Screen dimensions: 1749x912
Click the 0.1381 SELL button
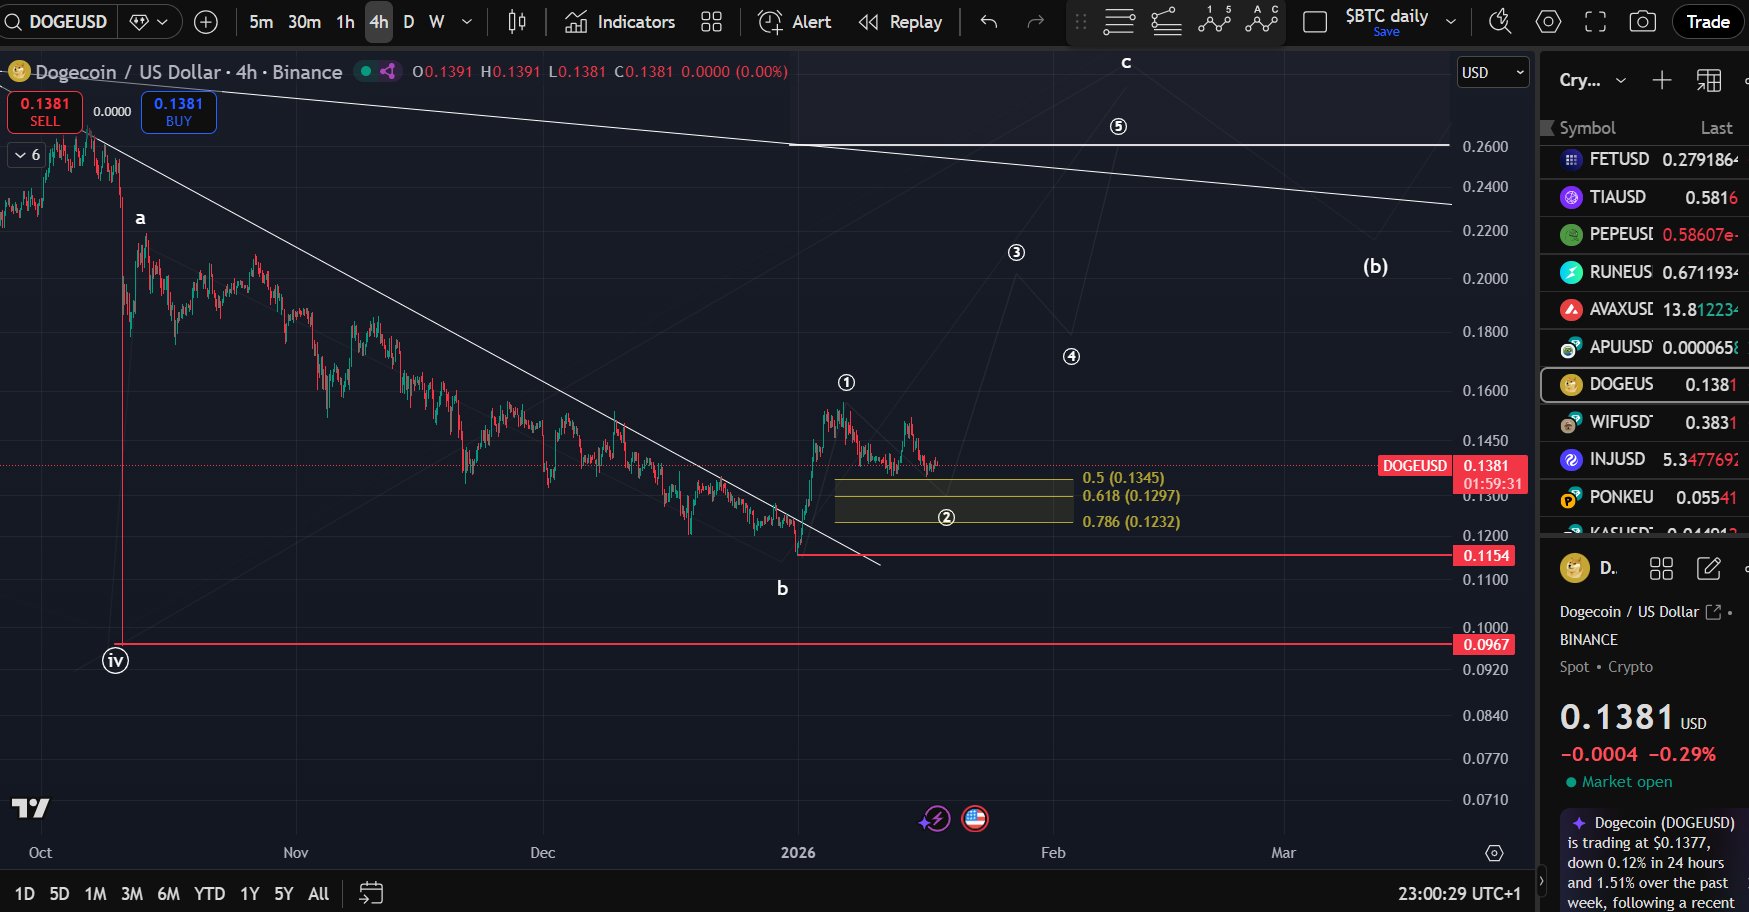pos(44,112)
